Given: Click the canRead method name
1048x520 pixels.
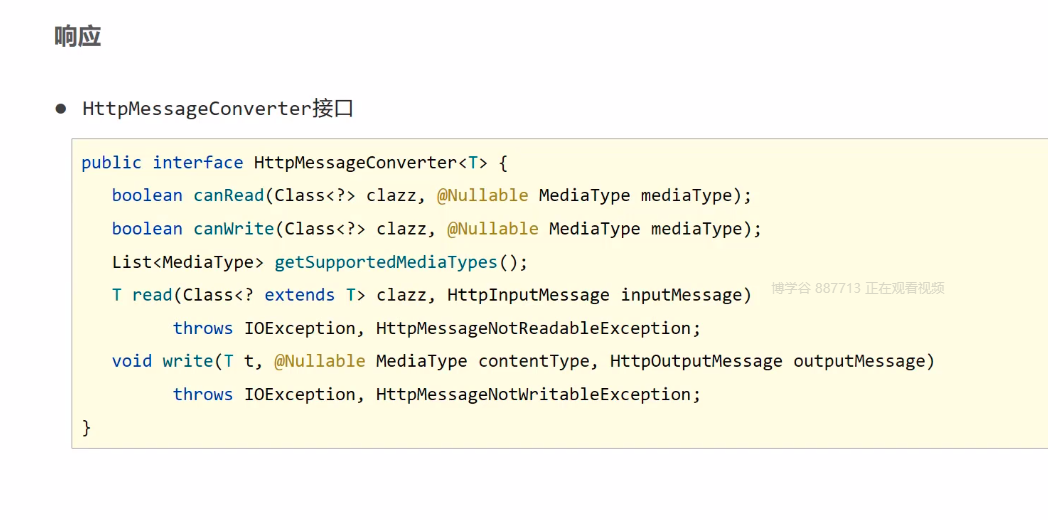Looking at the screenshot, I should (229, 195).
